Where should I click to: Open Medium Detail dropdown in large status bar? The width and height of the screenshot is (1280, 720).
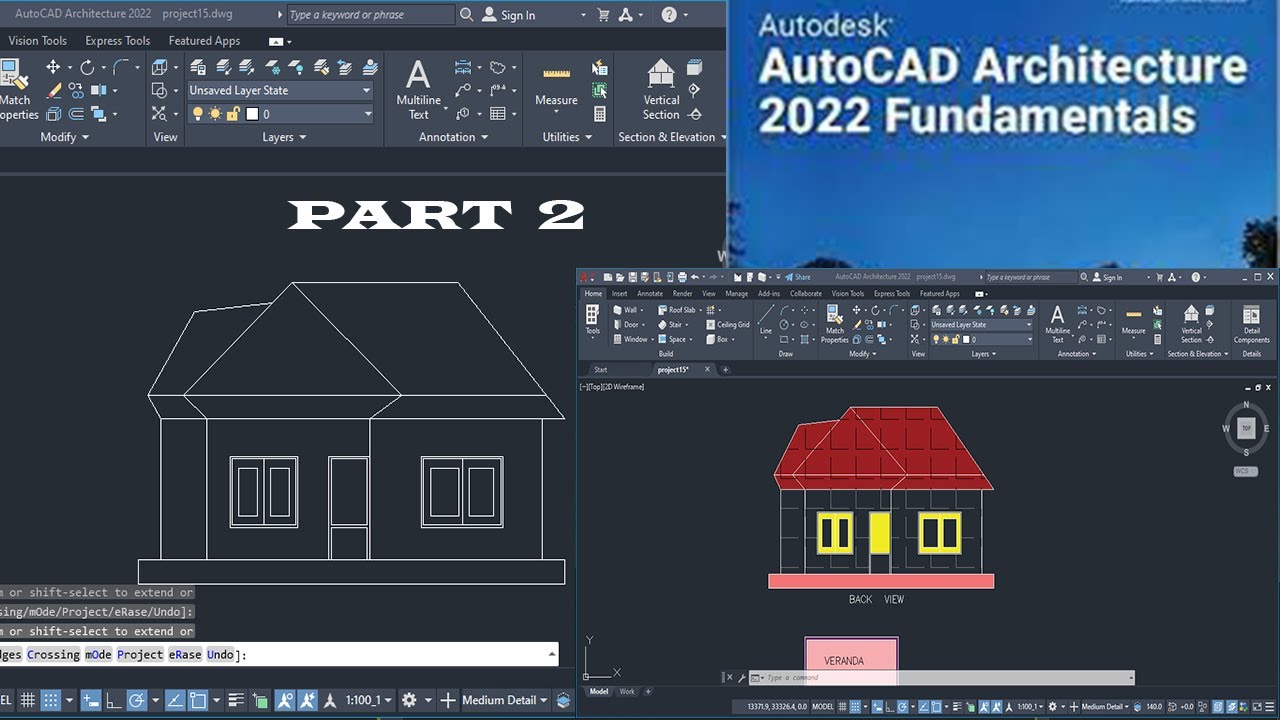505,700
